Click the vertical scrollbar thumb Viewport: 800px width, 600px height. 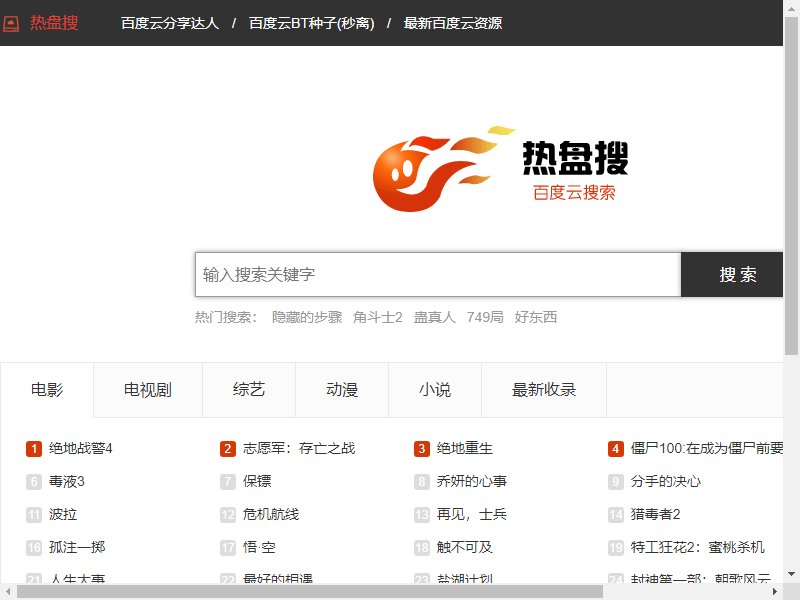click(791, 186)
